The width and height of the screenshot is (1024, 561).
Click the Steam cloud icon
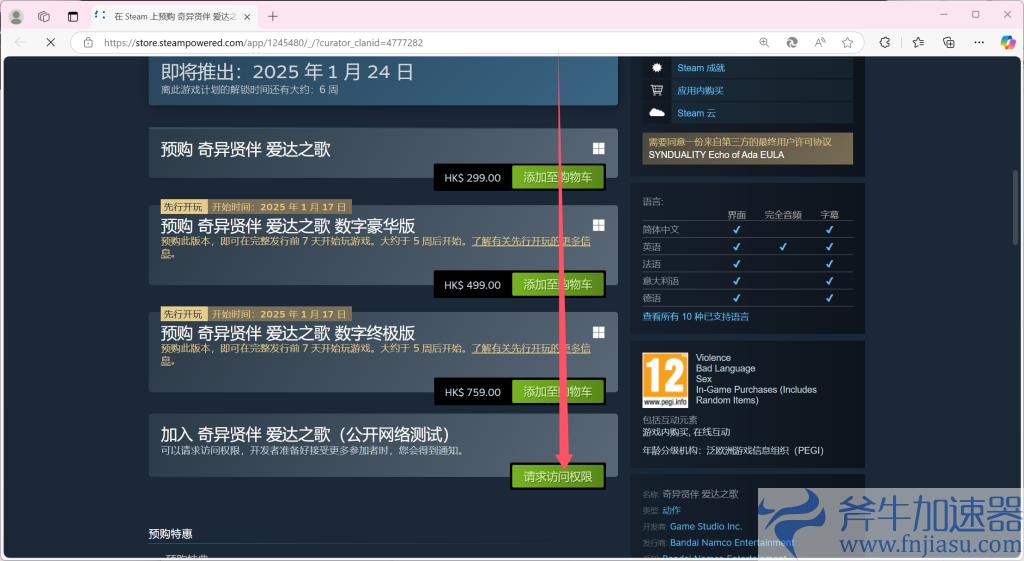[x=657, y=112]
